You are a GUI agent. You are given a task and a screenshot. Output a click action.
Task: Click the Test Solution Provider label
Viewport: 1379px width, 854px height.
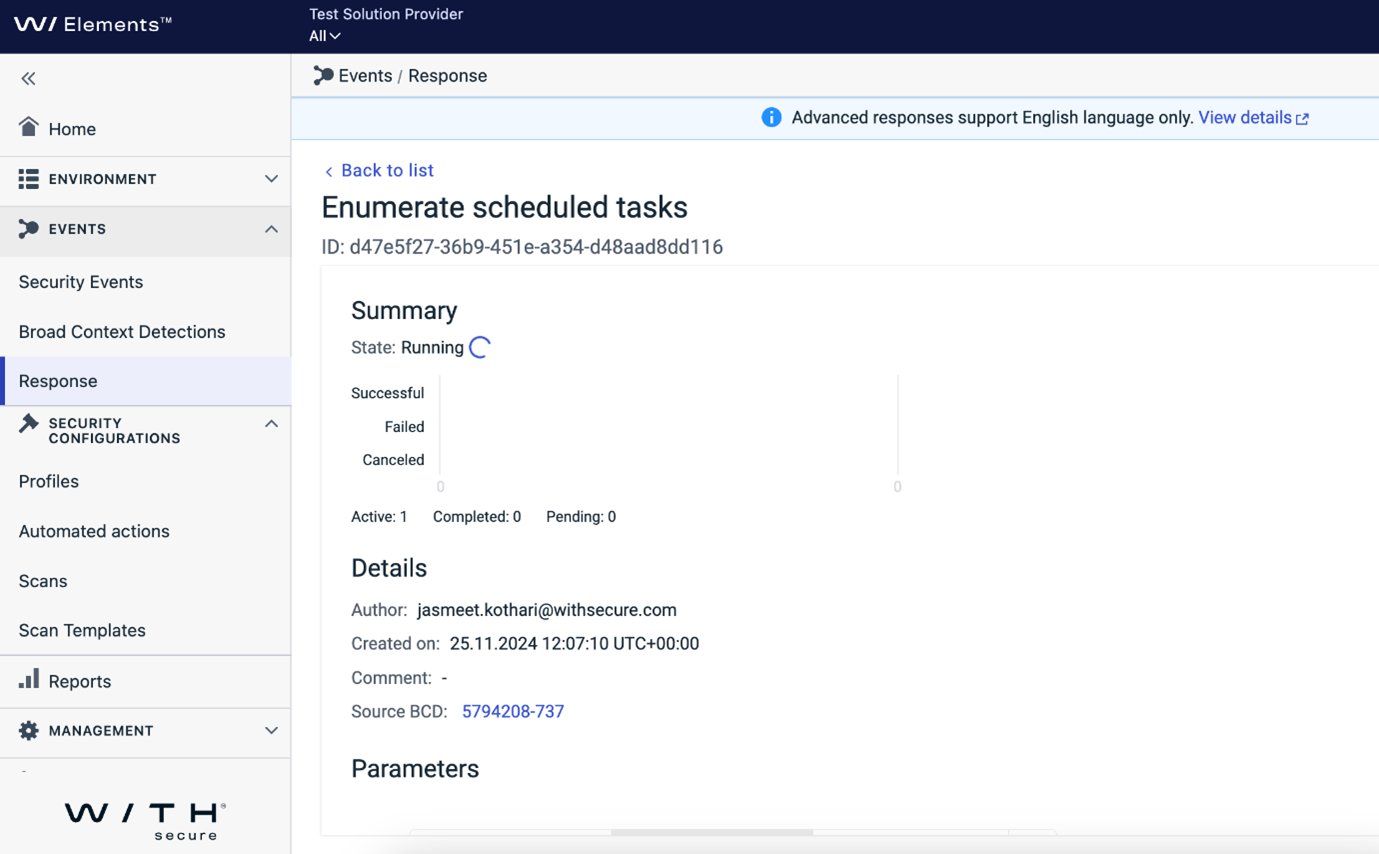tap(386, 14)
